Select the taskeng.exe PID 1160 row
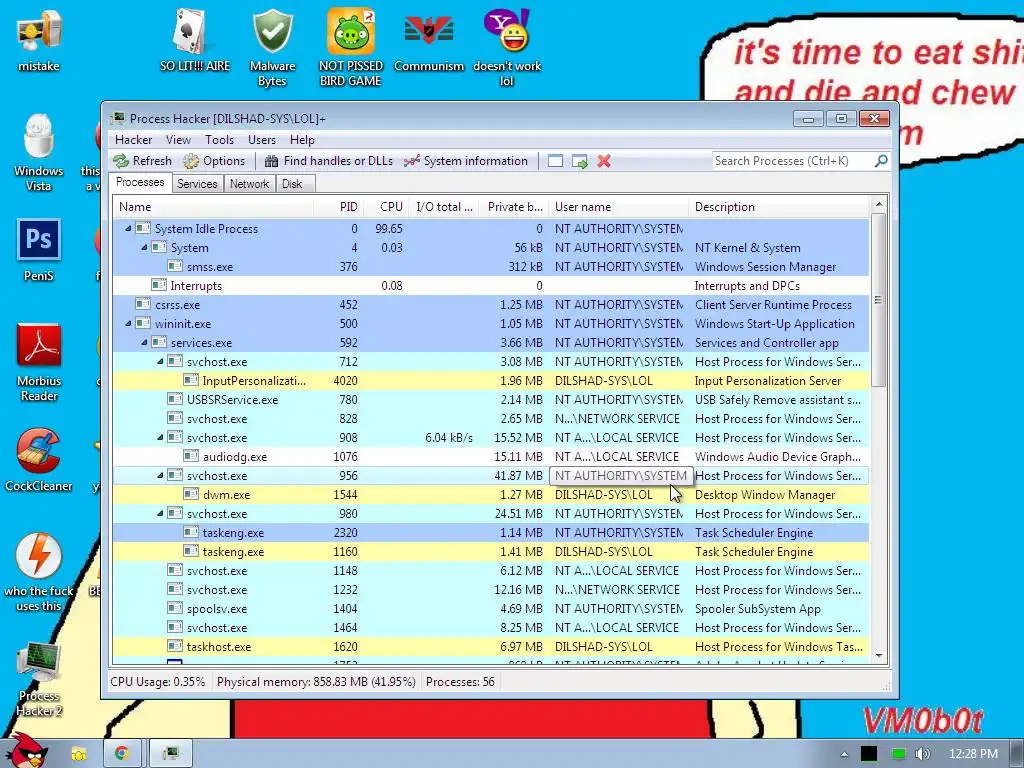1024x768 pixels. [x=490, y=552]
